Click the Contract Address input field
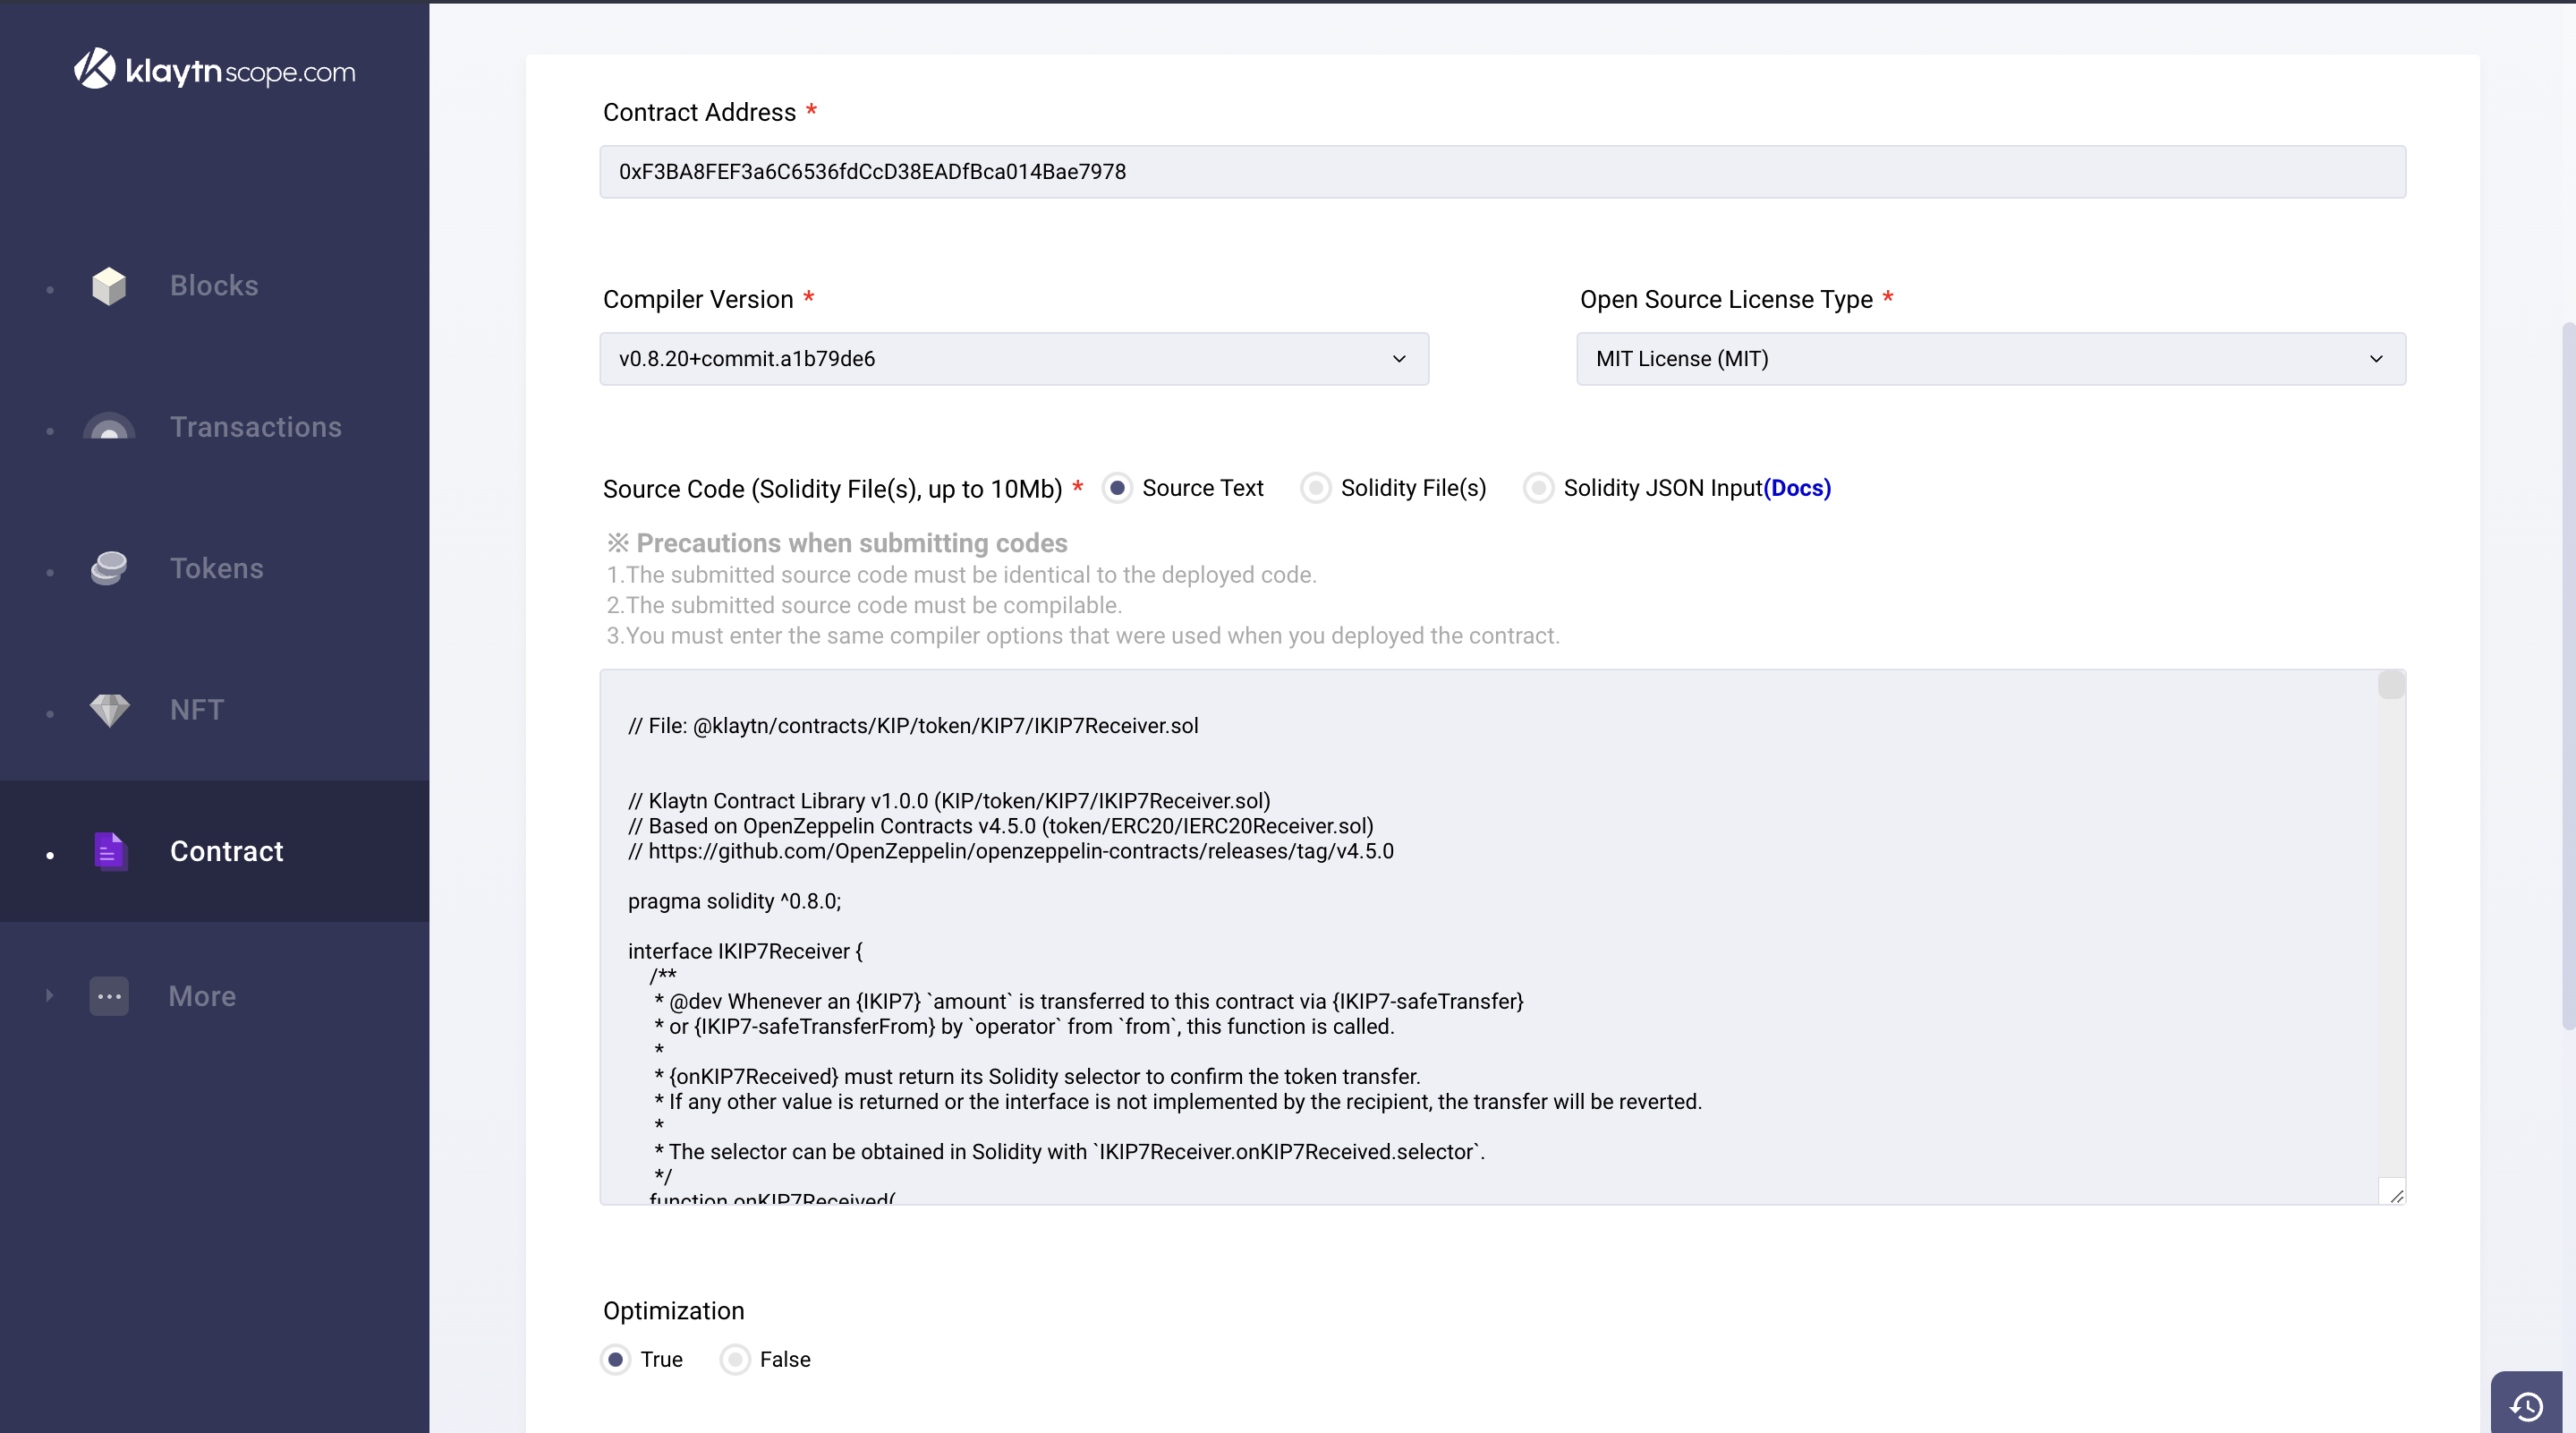The image size is (2576, 1433). 1502,172
